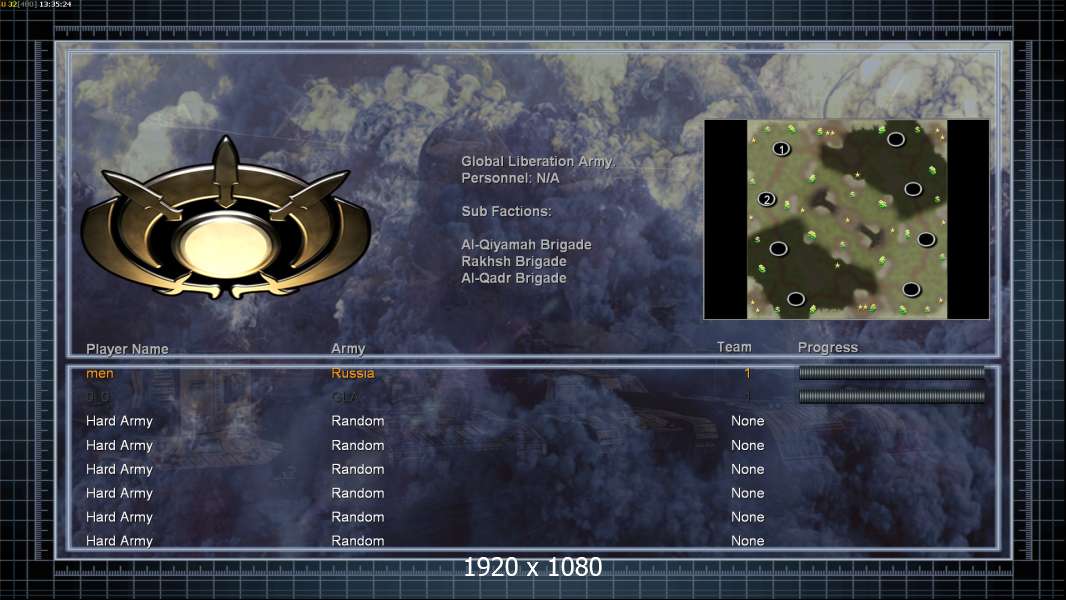1066x600 pixels.
Task: Click the topmost unnumbered start marker on minimap
Action: coord(895,139)
